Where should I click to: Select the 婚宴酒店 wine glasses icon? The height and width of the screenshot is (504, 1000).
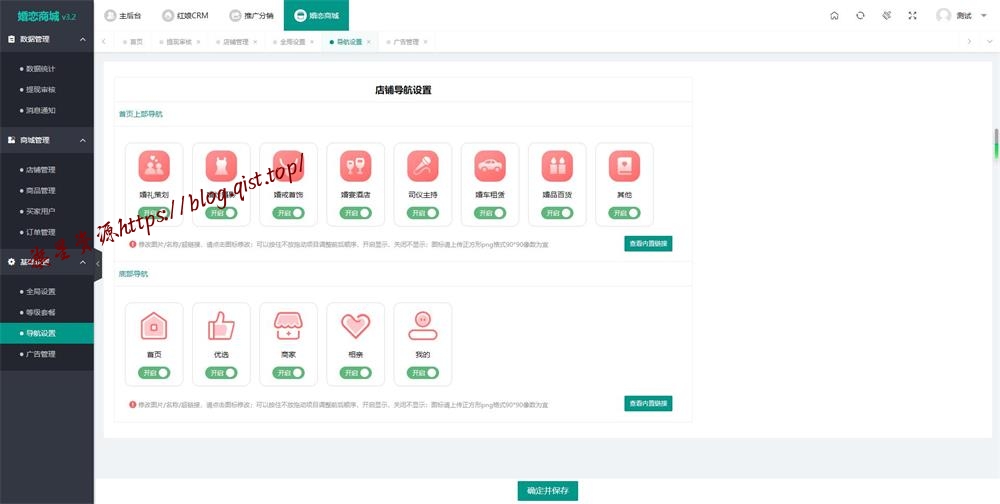[355, 165]
